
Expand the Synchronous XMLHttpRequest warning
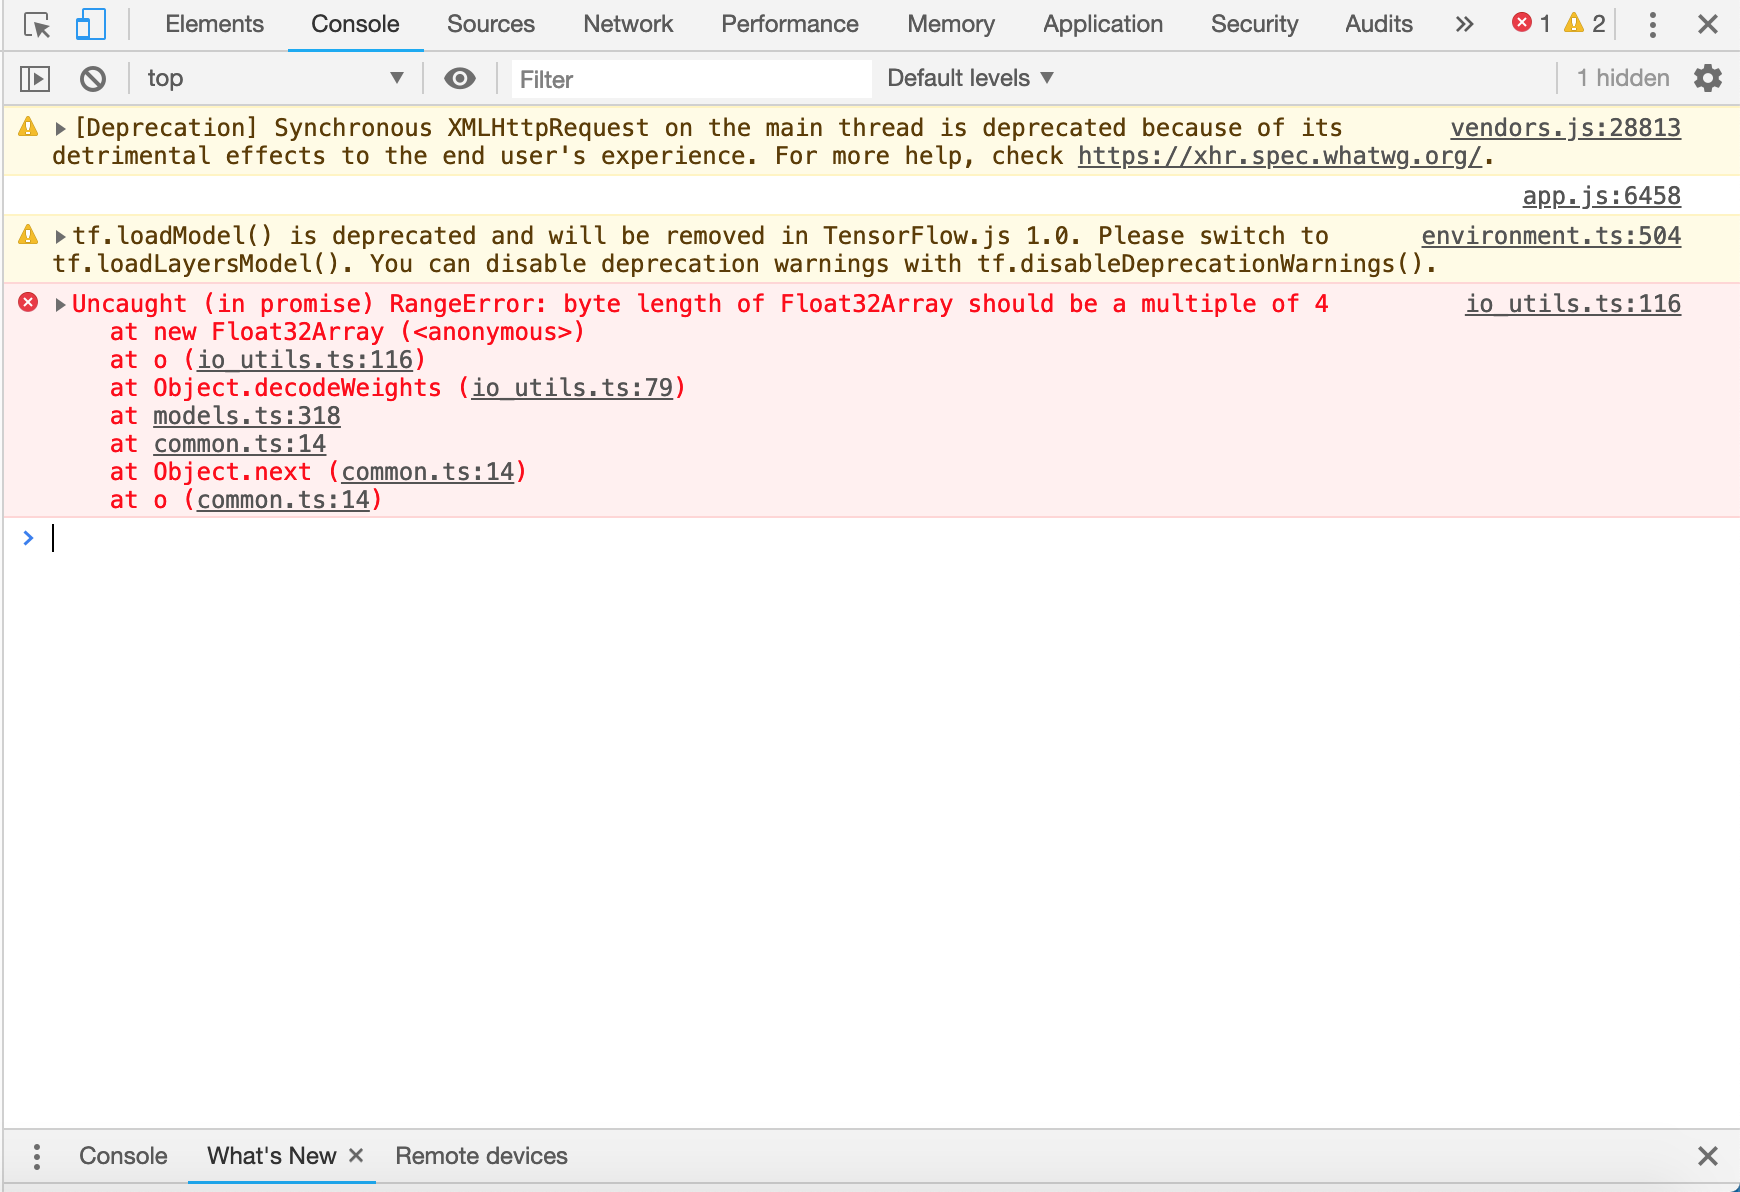tap(61, 127)
